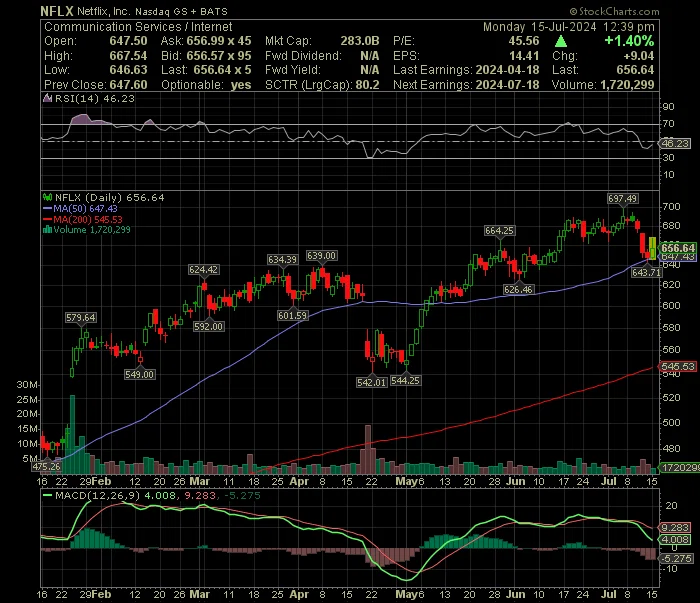Click the tall volume bar near 22 April
Screen dimensions: 700x603
click(368, 449)
